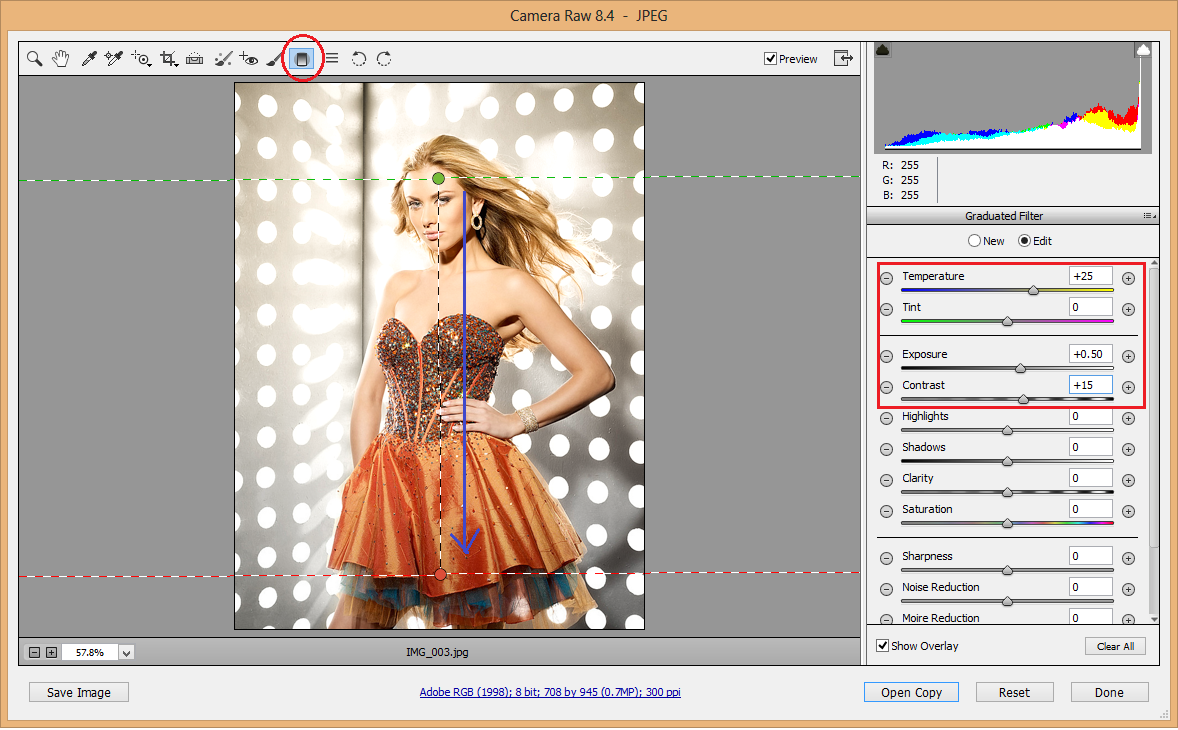The image size is (1178, 730).
Task: Open the Graduated Filter panel menu
Action: click(x=1146, y=216)
